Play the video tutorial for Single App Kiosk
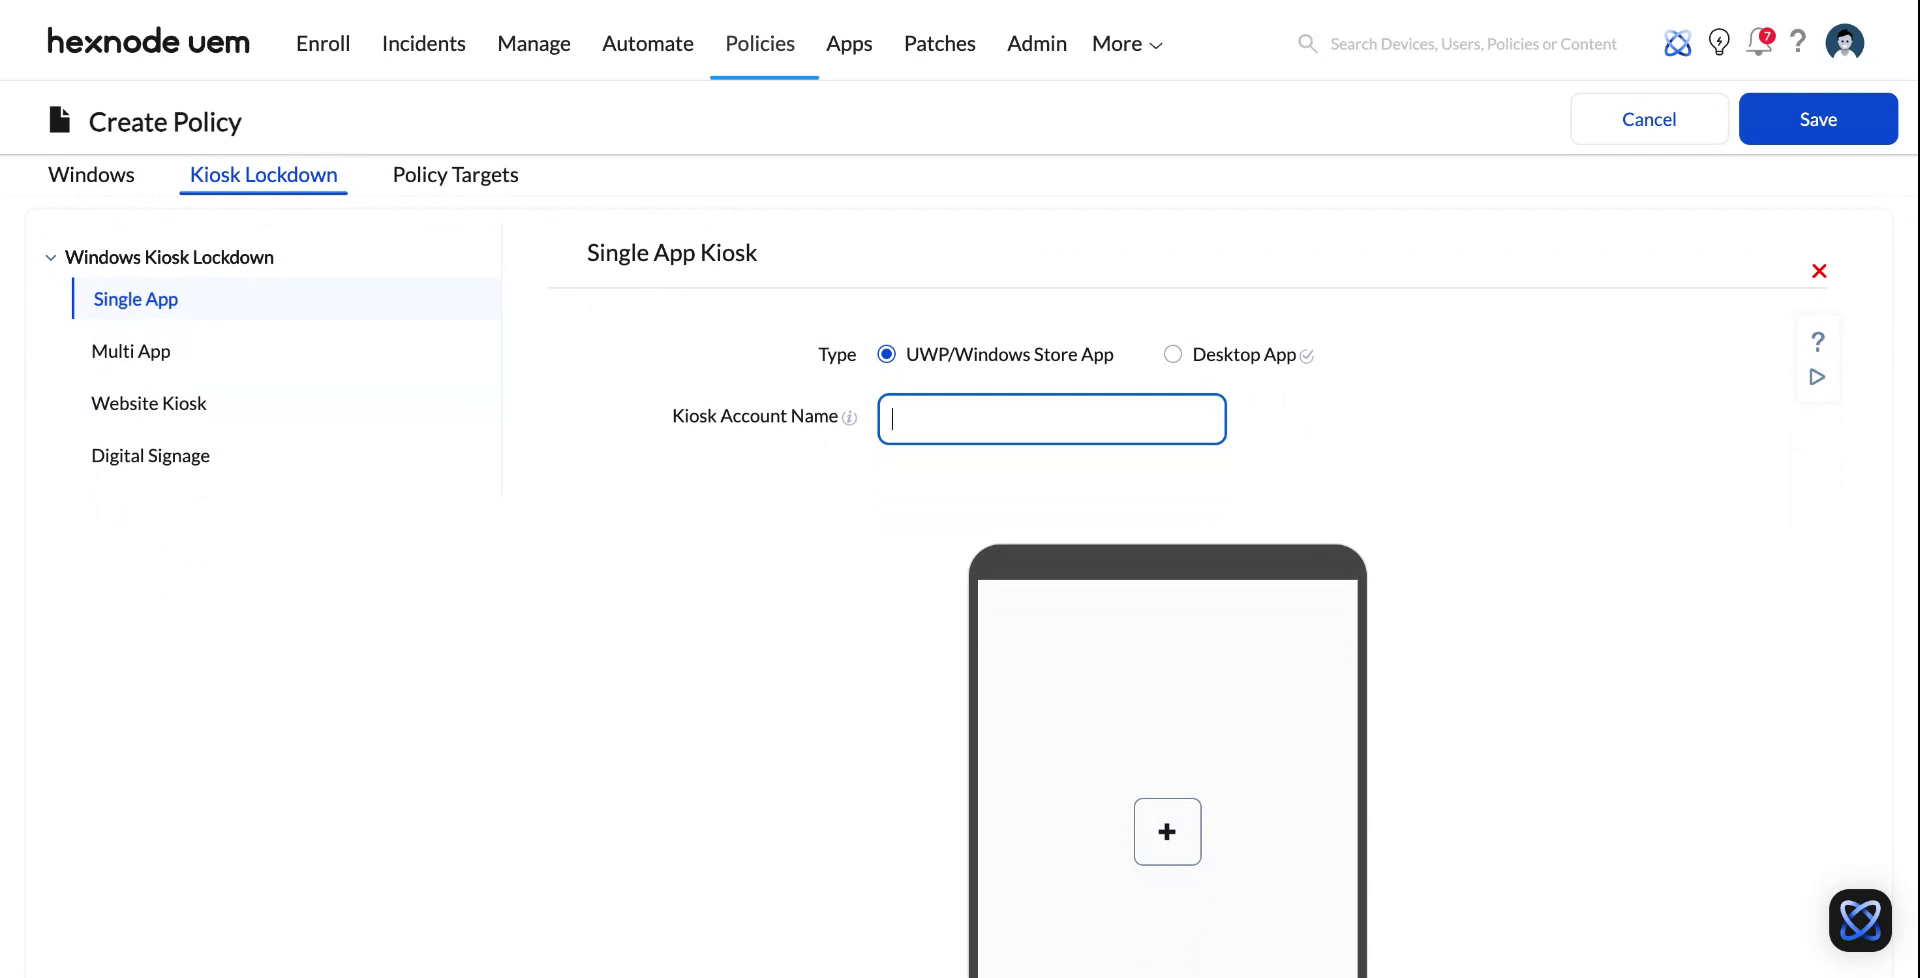The image size is (1920, 978). 1817,377
